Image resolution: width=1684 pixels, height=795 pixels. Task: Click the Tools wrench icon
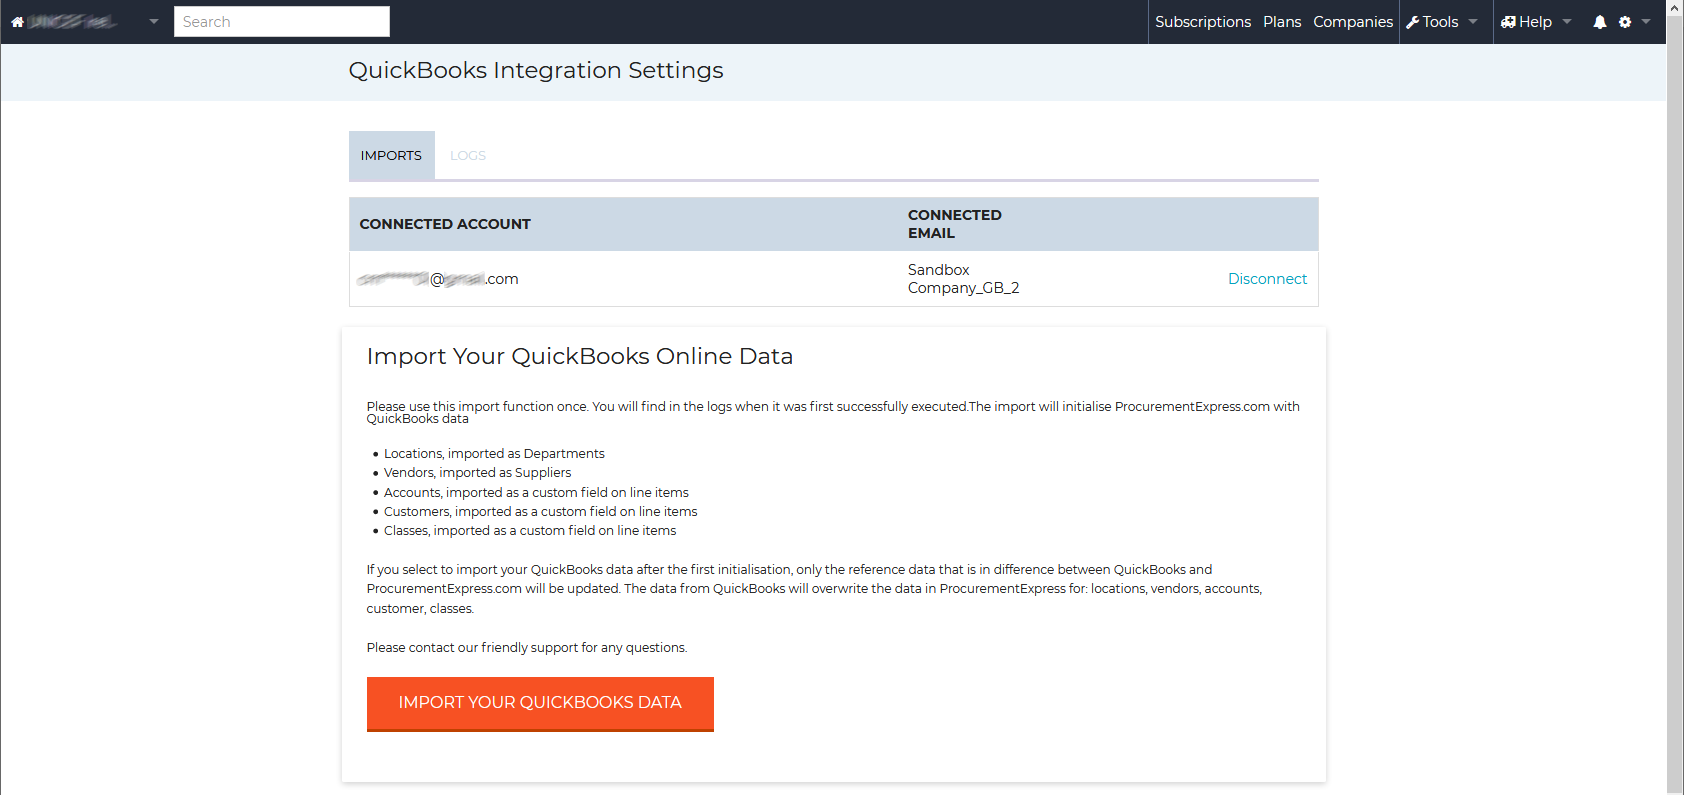1413,22
